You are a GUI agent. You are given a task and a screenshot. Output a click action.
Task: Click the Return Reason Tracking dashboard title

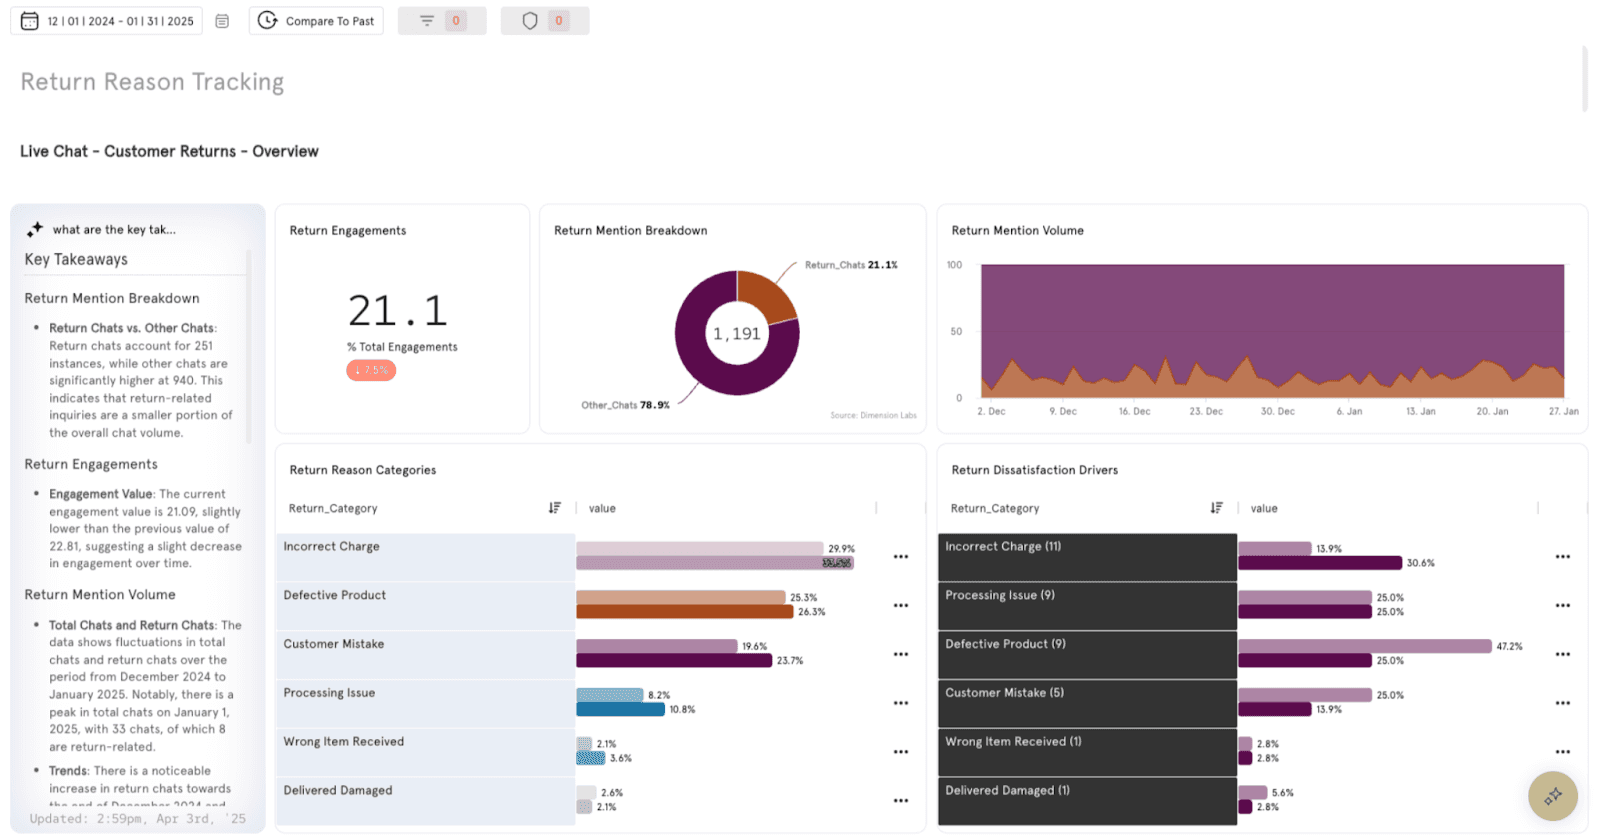[152, 82]
